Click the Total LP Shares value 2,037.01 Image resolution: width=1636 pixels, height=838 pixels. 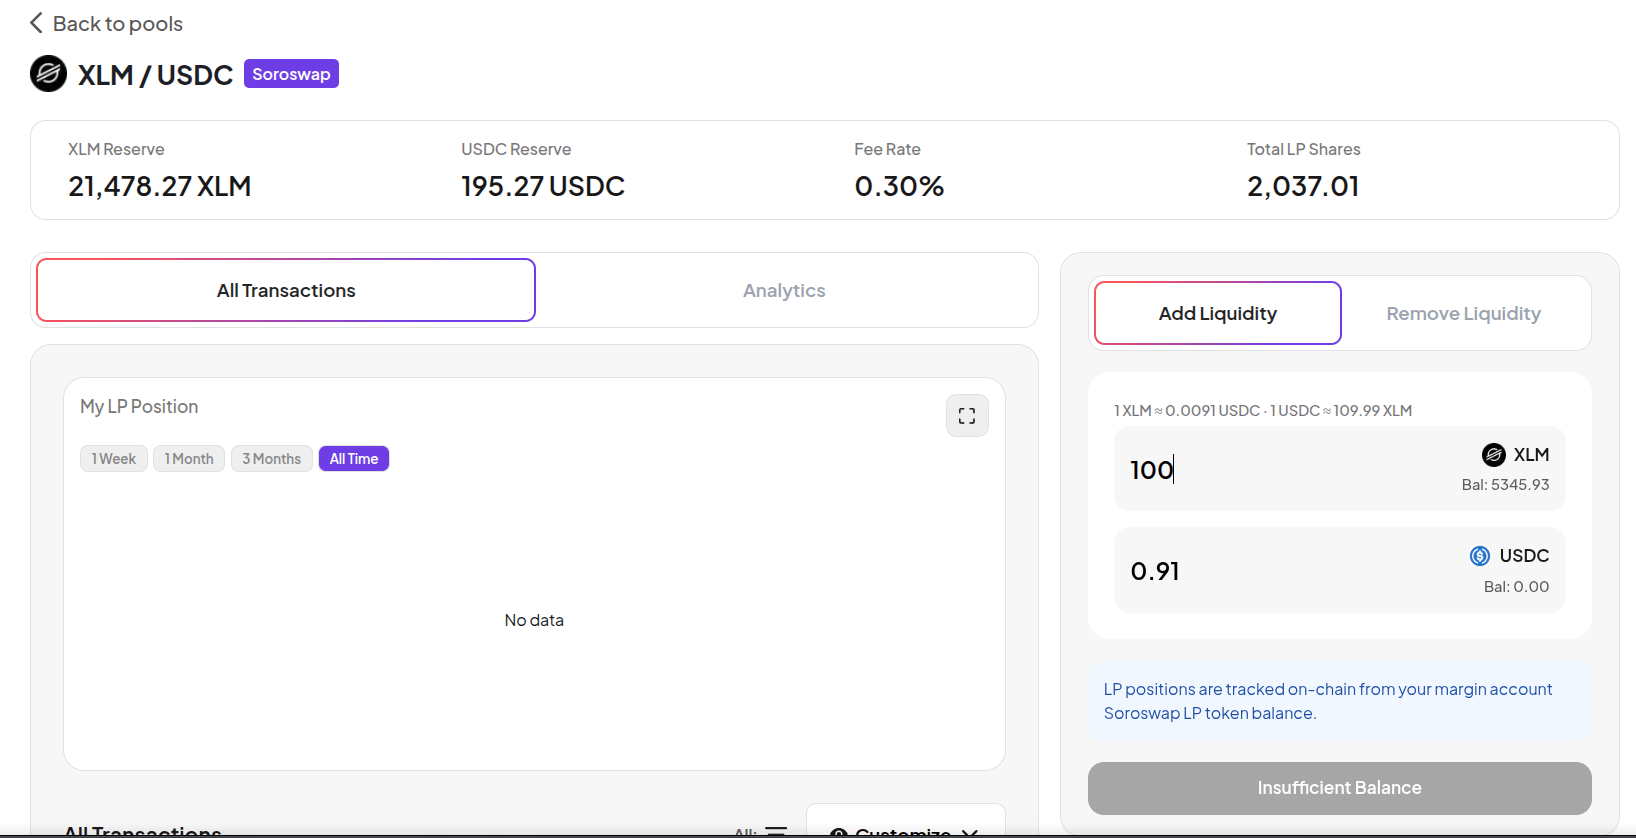coord(1303,186)
